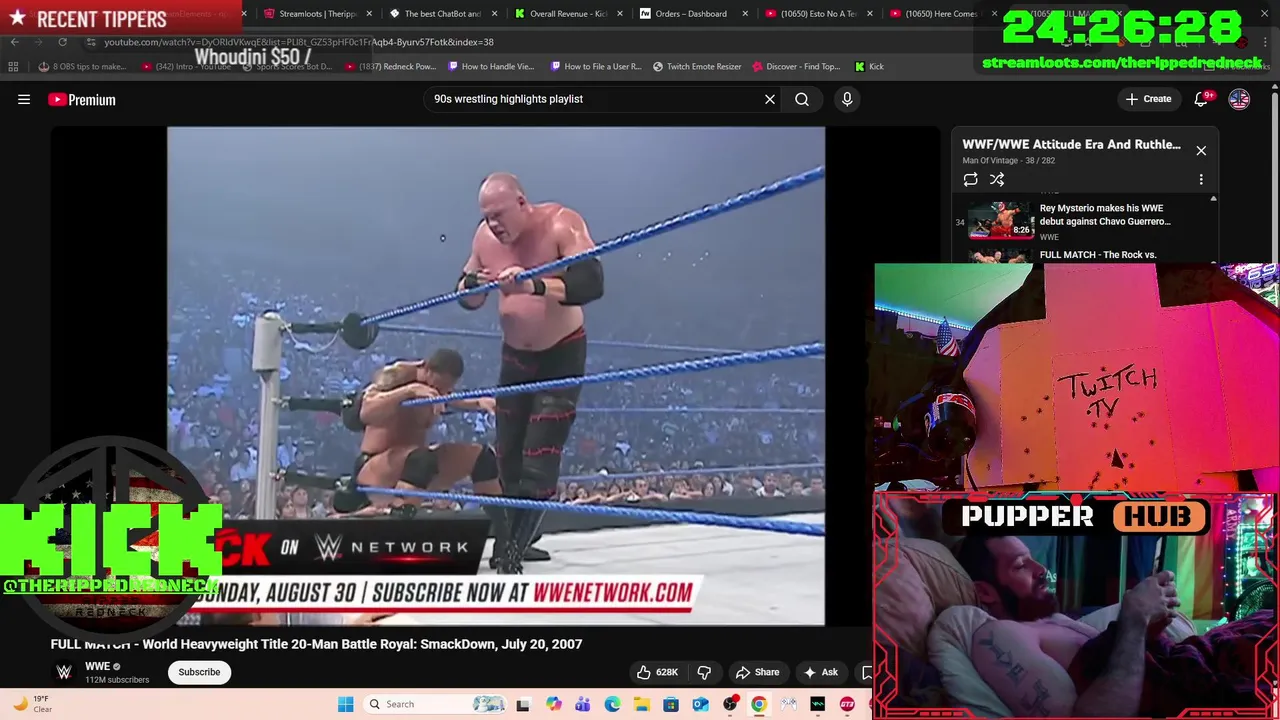Open Microsoft Teams from taskbar

(x=583, y=704)
